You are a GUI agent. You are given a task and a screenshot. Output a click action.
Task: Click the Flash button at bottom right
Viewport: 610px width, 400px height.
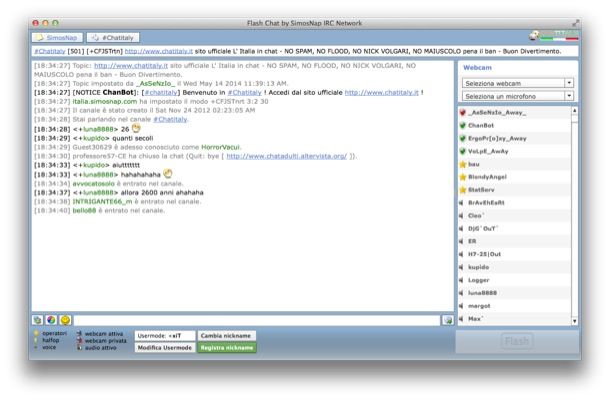(x=517, y=341)
